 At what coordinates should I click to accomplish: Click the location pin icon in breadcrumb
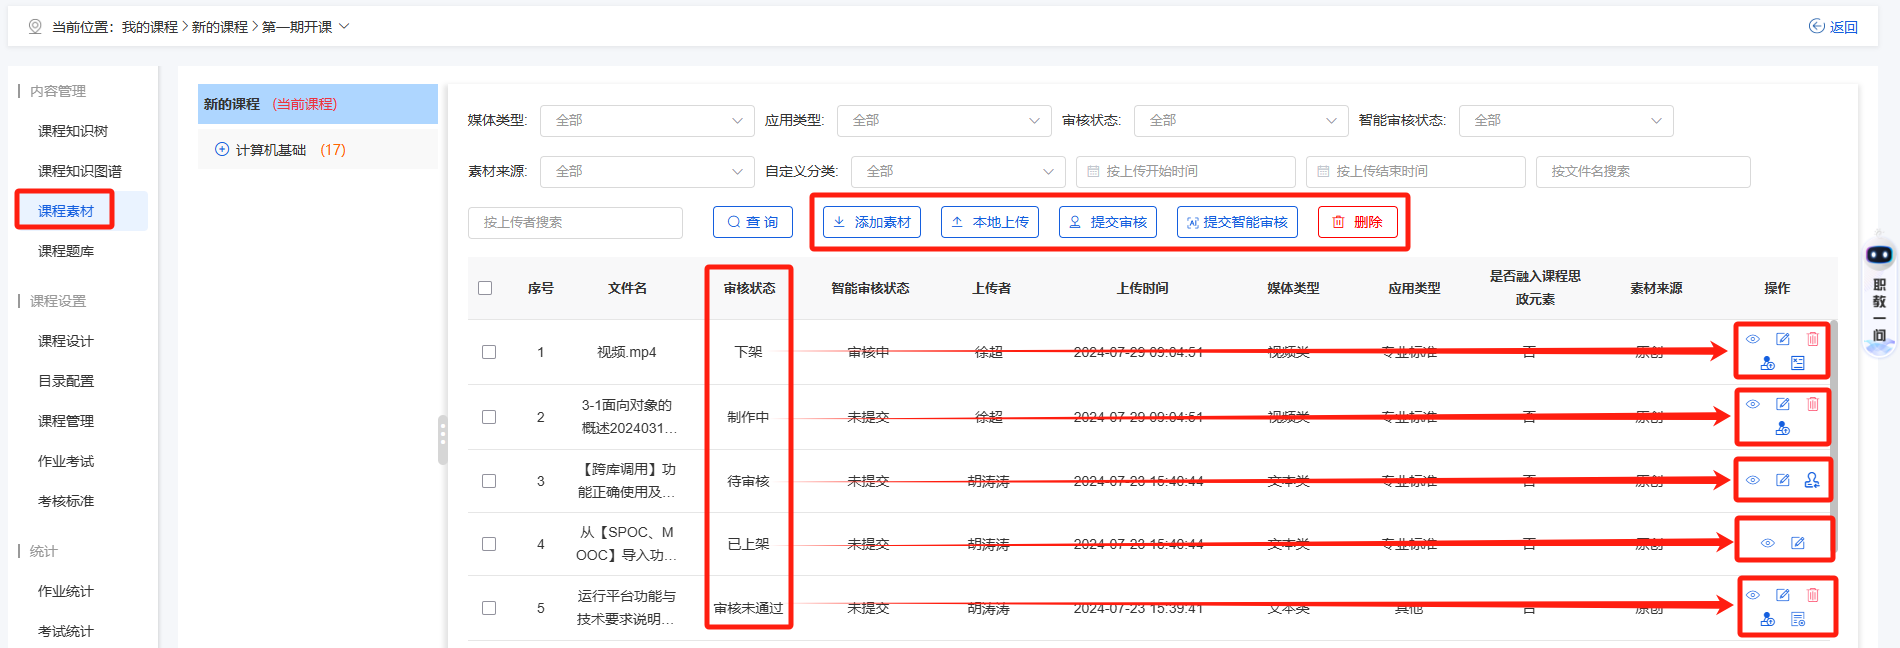pyautogui.click(x=35, y=27)
